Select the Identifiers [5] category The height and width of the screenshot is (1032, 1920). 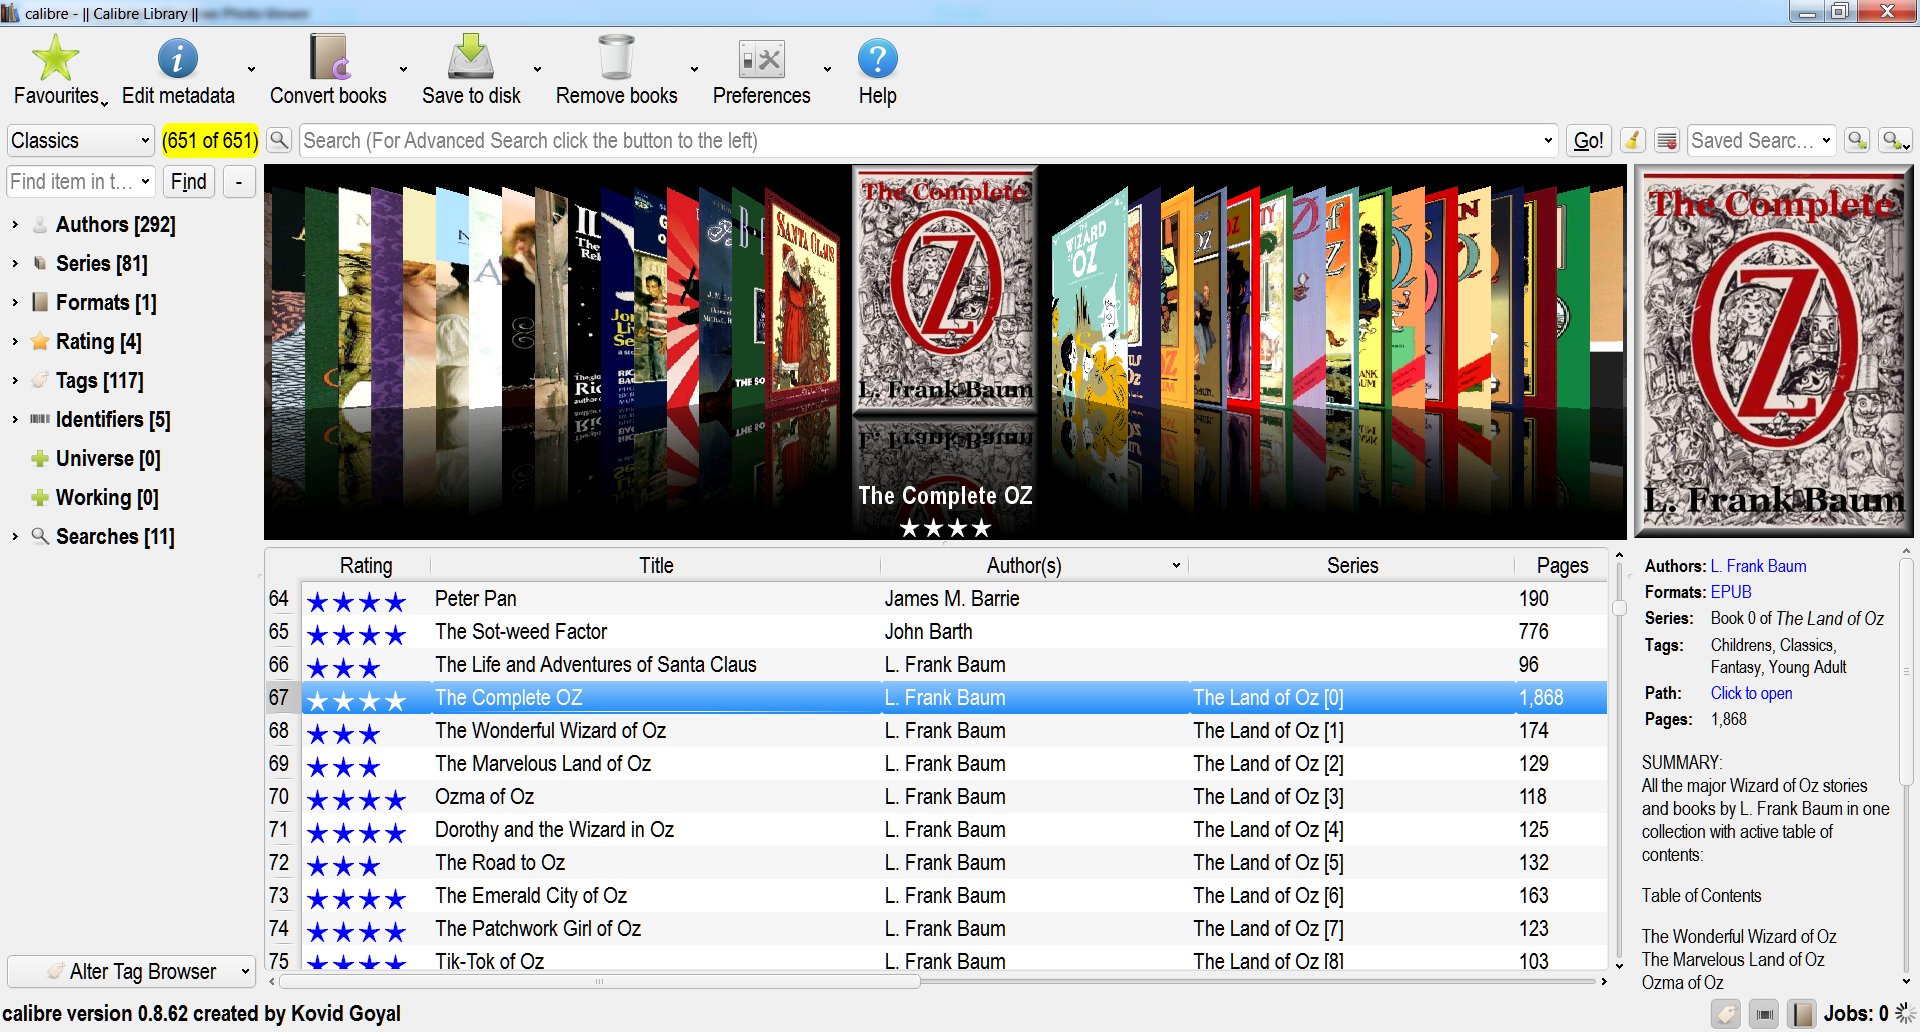coord(113,419)
